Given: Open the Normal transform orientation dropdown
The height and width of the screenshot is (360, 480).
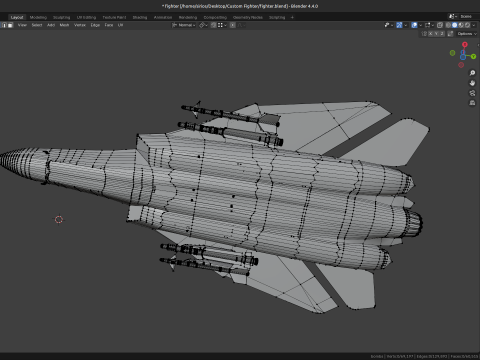Looking at the screenshot, I should click(x=184, y=25).
